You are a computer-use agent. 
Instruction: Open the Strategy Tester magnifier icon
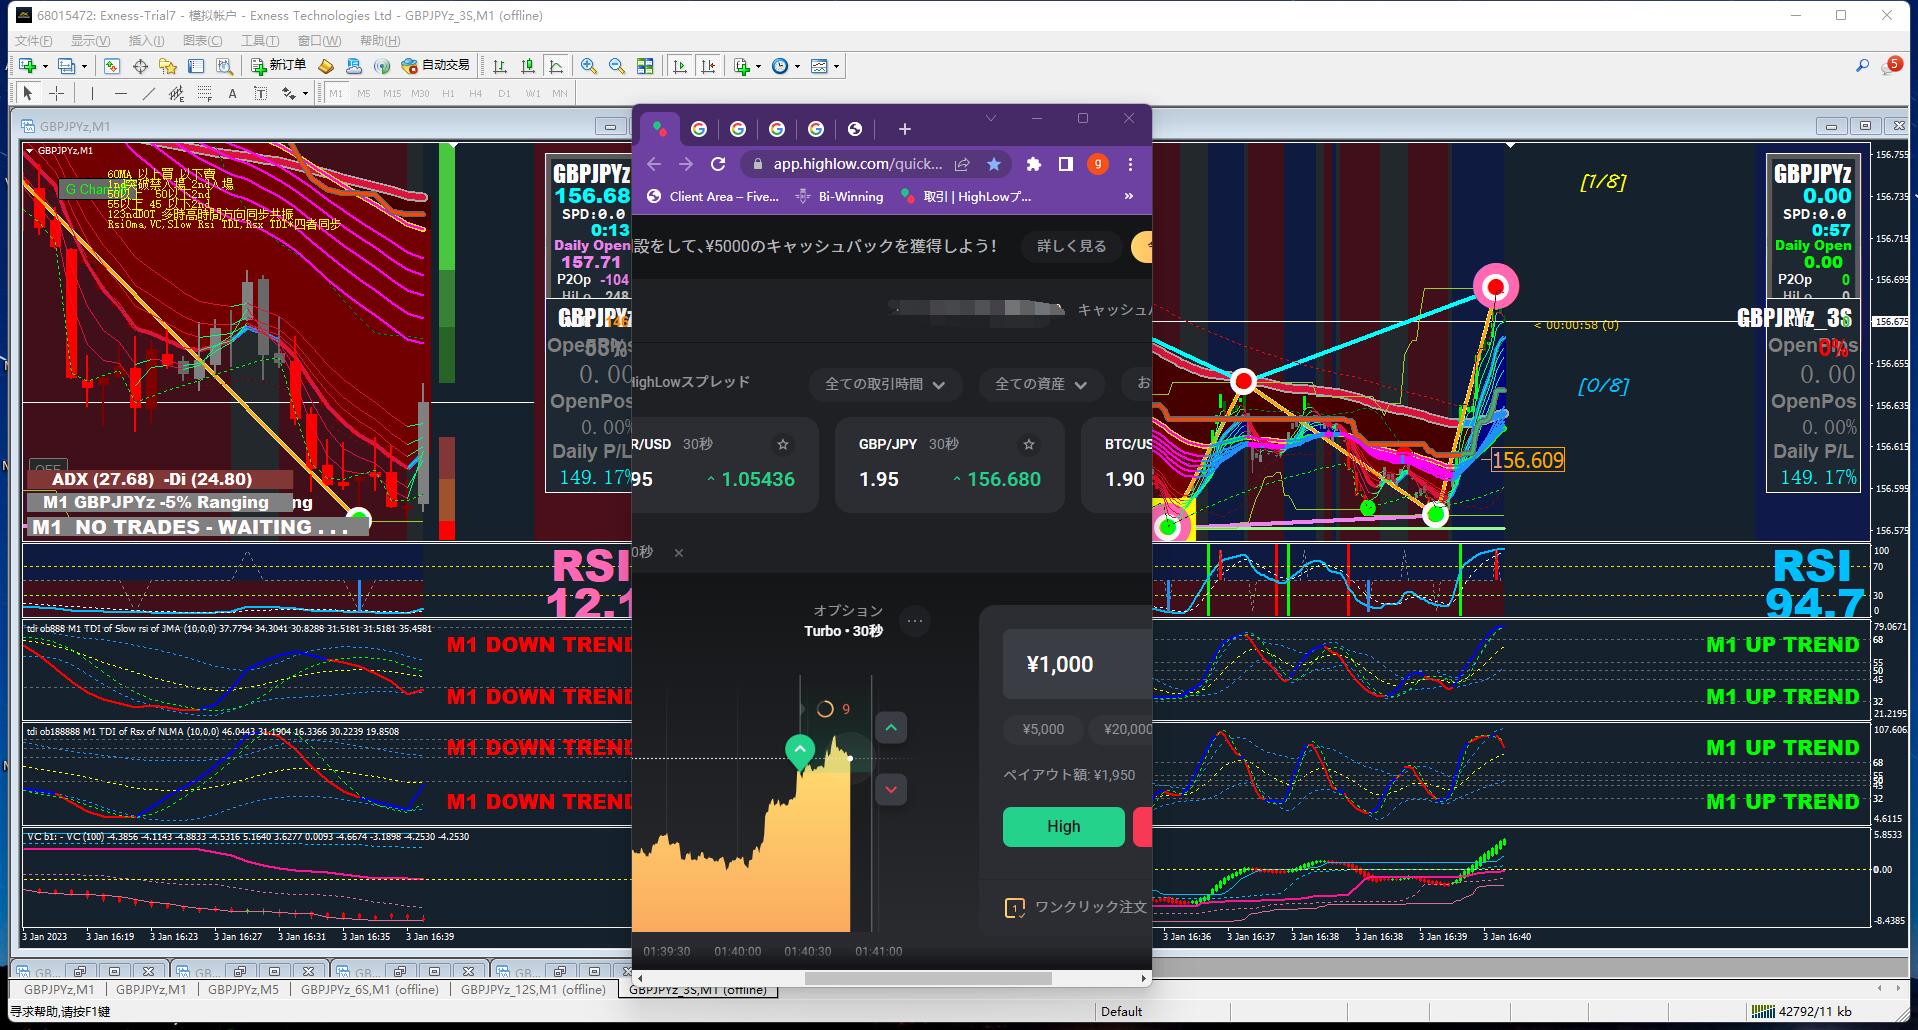(224, 66)
